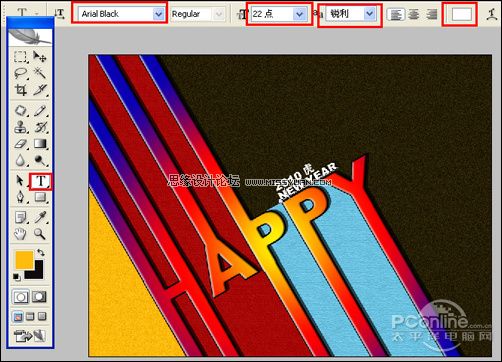Open the 锐利 anti-aliasing dropdown
This screenshot has height=362, width=502.
pyautogui.click(x=369, y=14)
